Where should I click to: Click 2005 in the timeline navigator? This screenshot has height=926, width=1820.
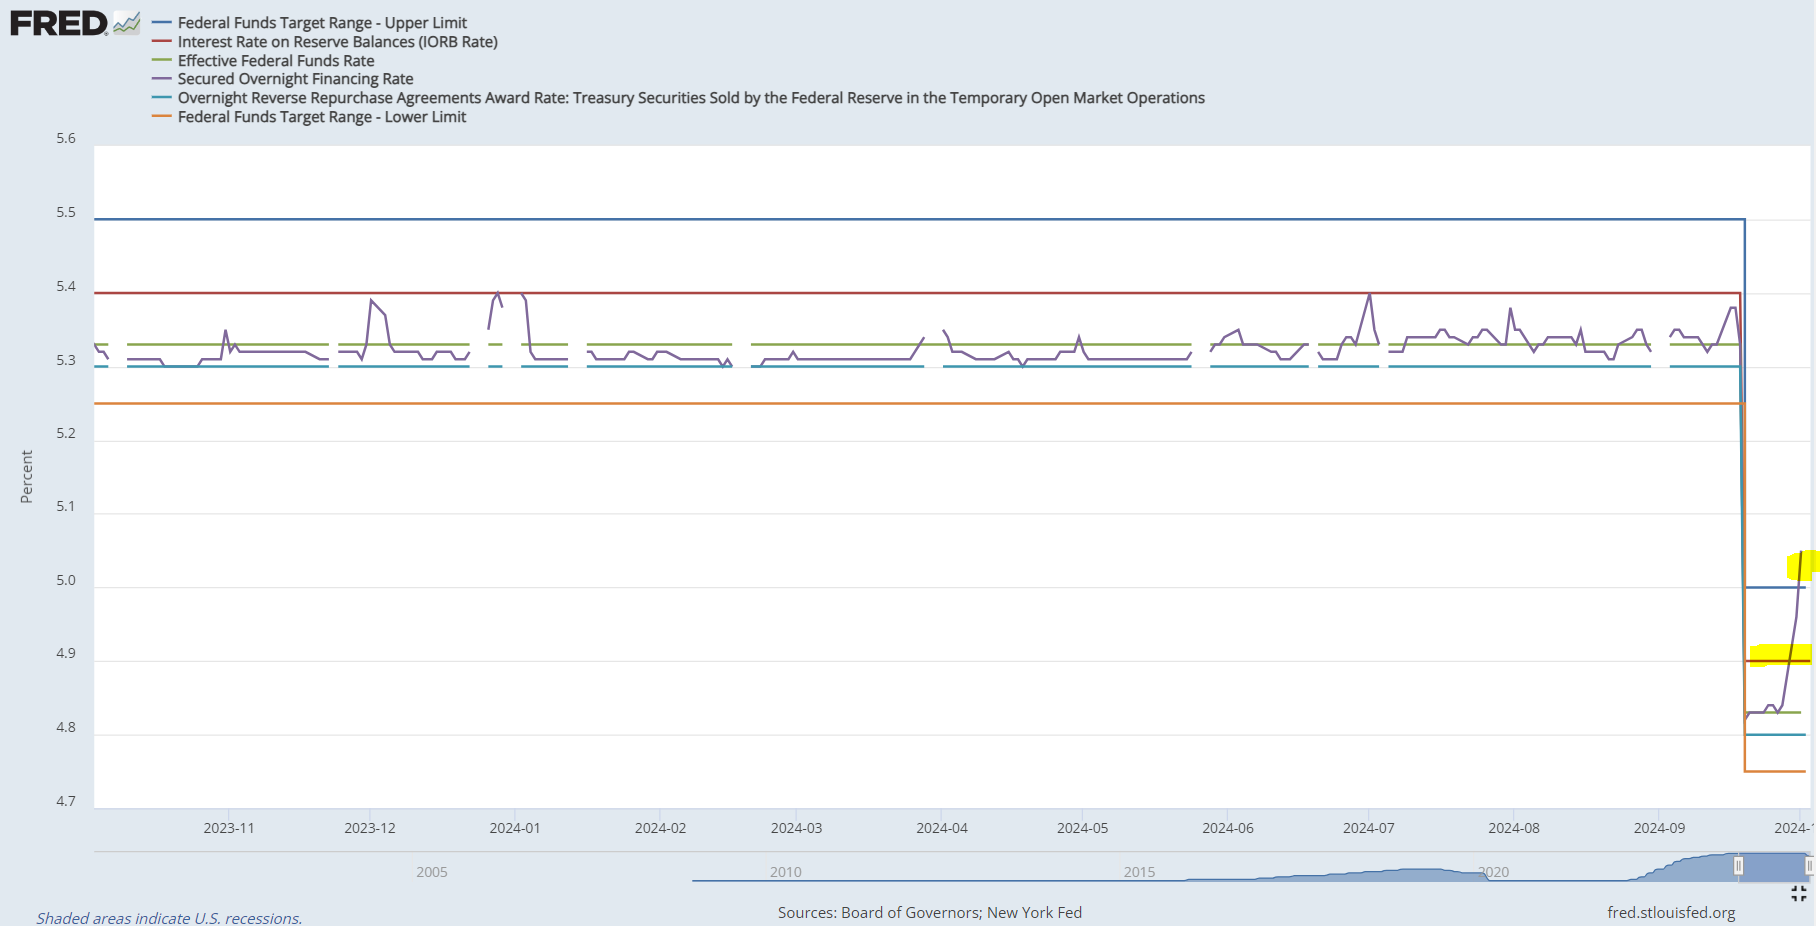431,872
